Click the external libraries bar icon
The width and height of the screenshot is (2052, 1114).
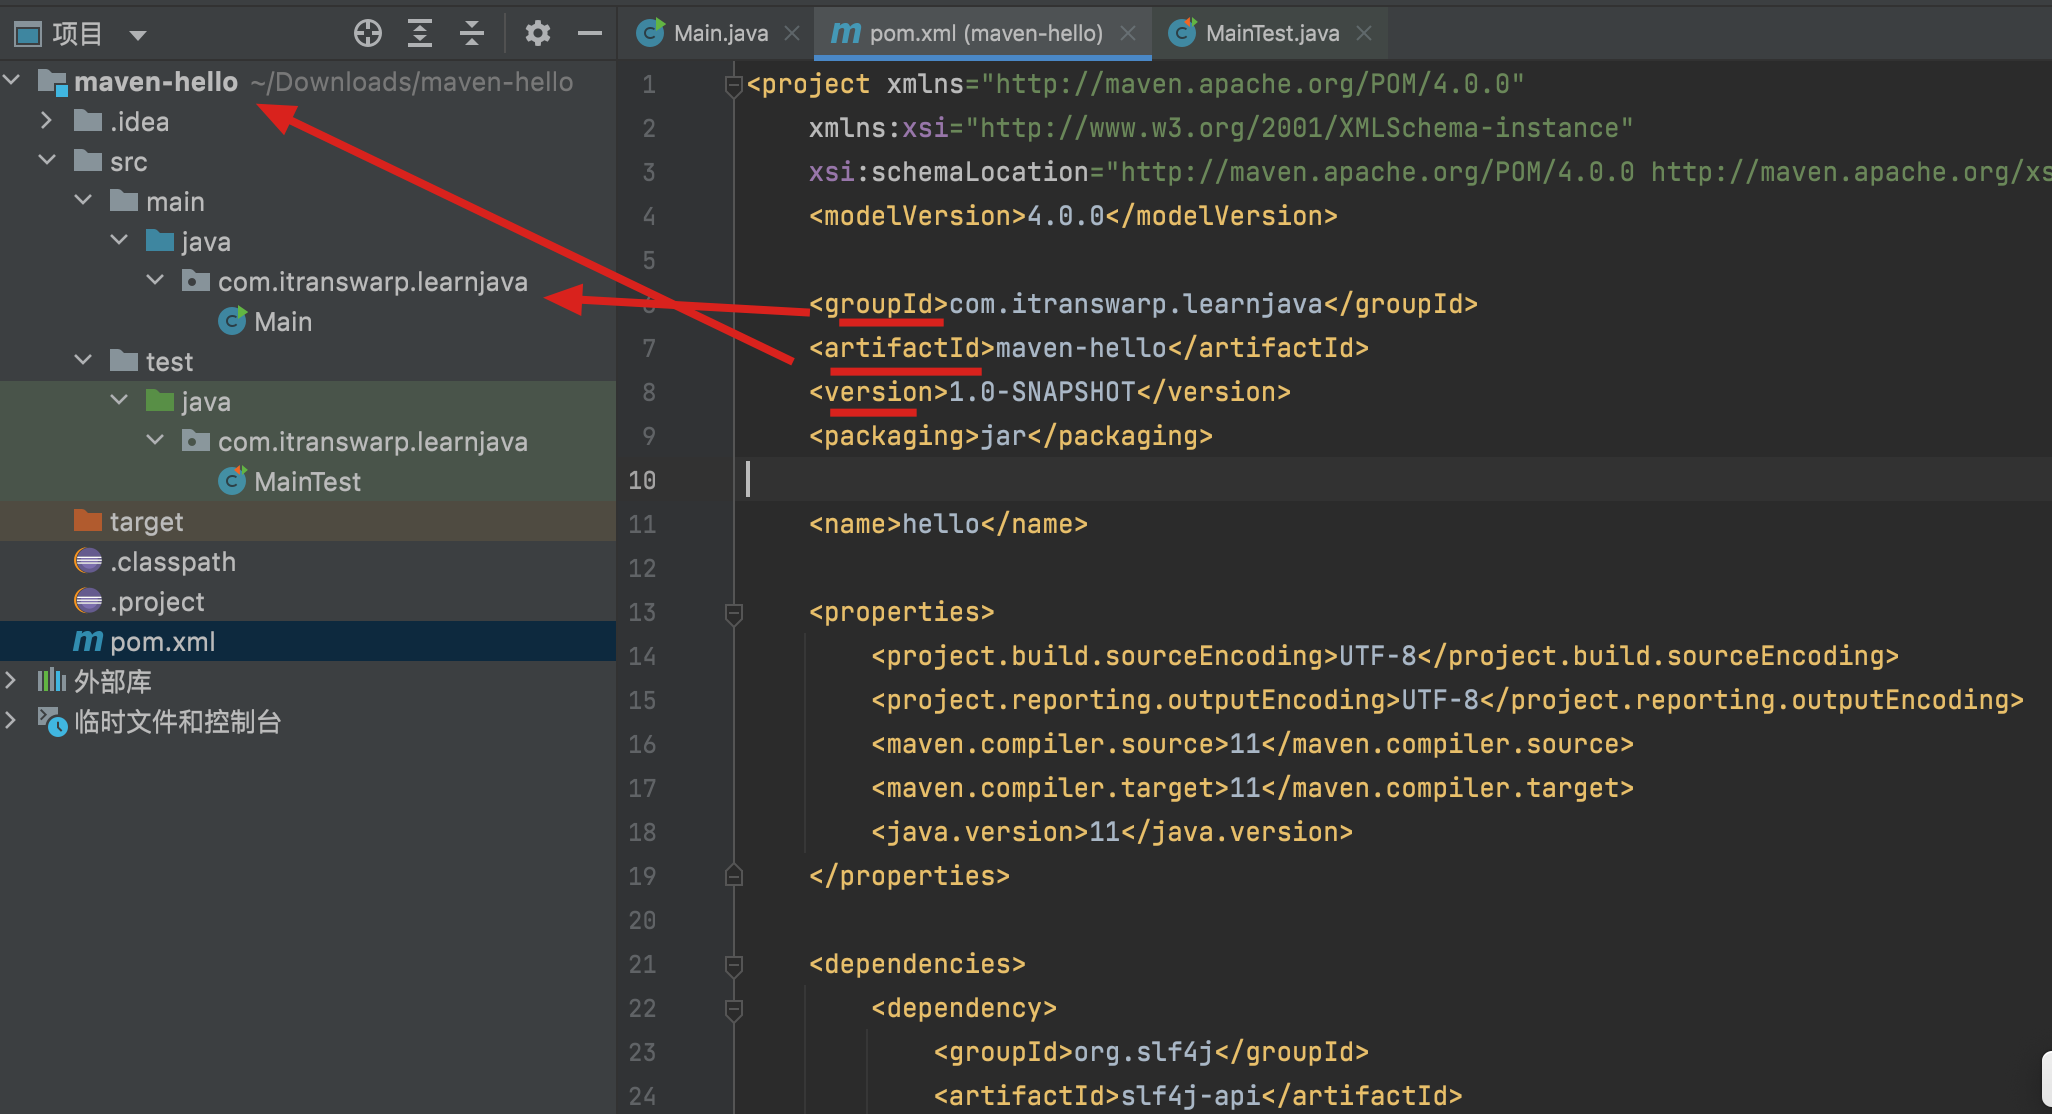click(52, 681)
